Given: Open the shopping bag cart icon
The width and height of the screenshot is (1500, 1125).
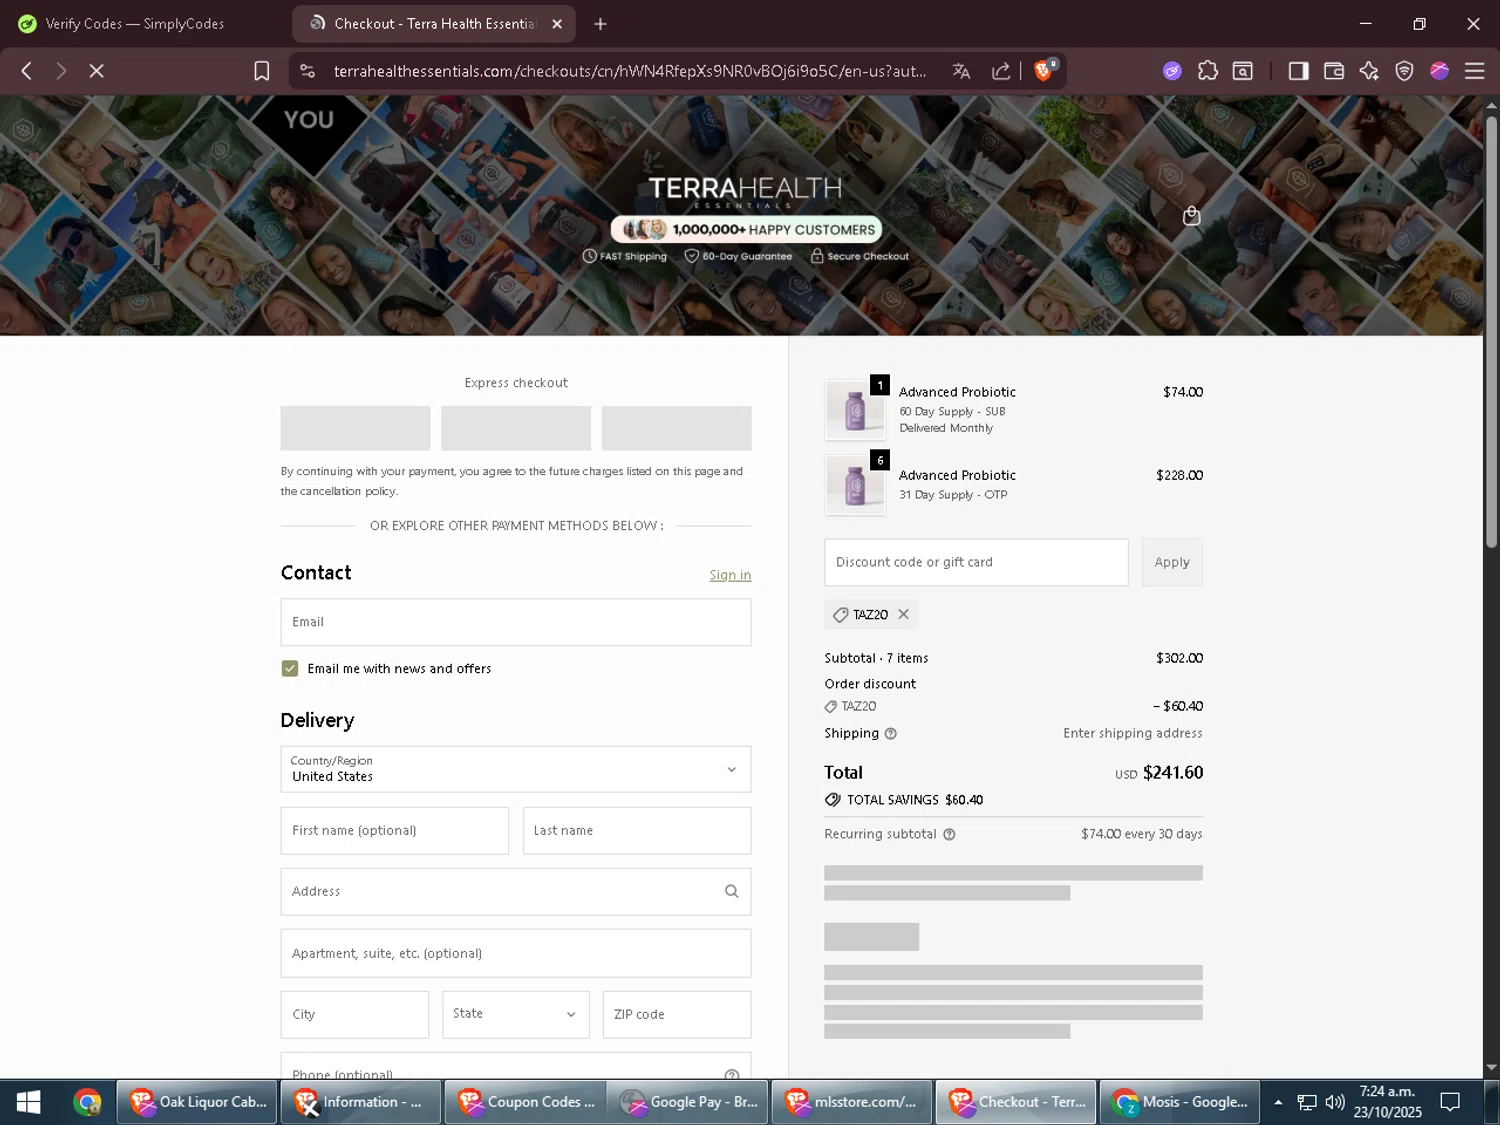Looking at the screenshot, I should click(x=1191, y=216).
